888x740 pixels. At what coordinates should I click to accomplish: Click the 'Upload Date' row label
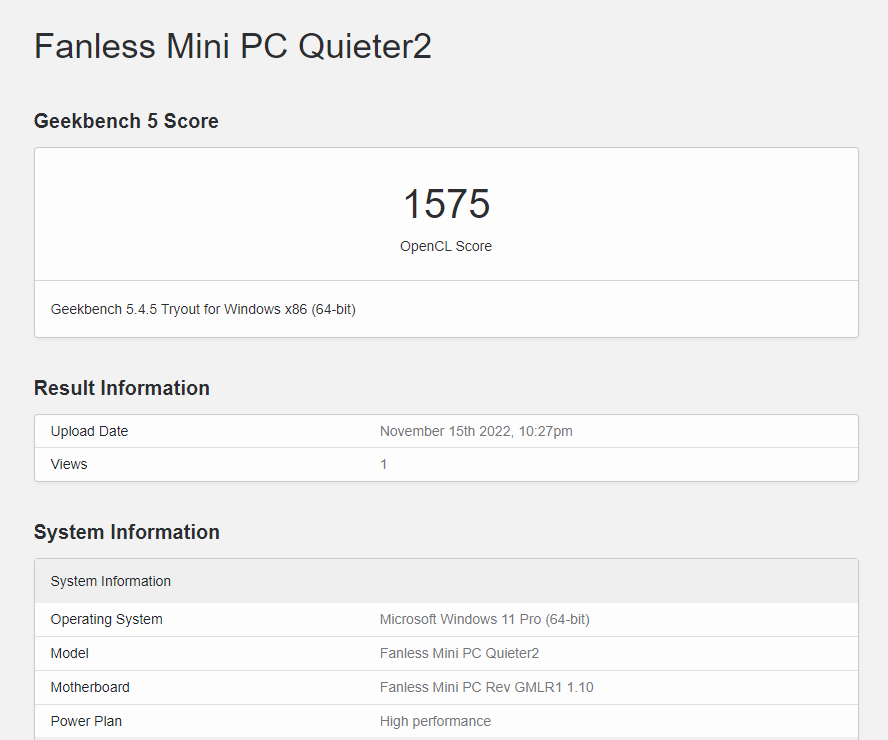pyautogui.click(x=89, y=431)
